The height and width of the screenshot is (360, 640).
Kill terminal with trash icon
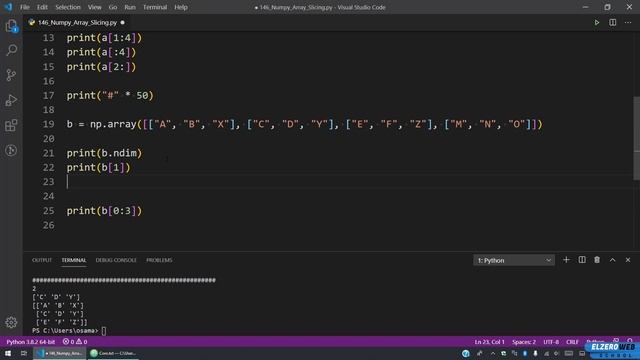tap(597, 260)
